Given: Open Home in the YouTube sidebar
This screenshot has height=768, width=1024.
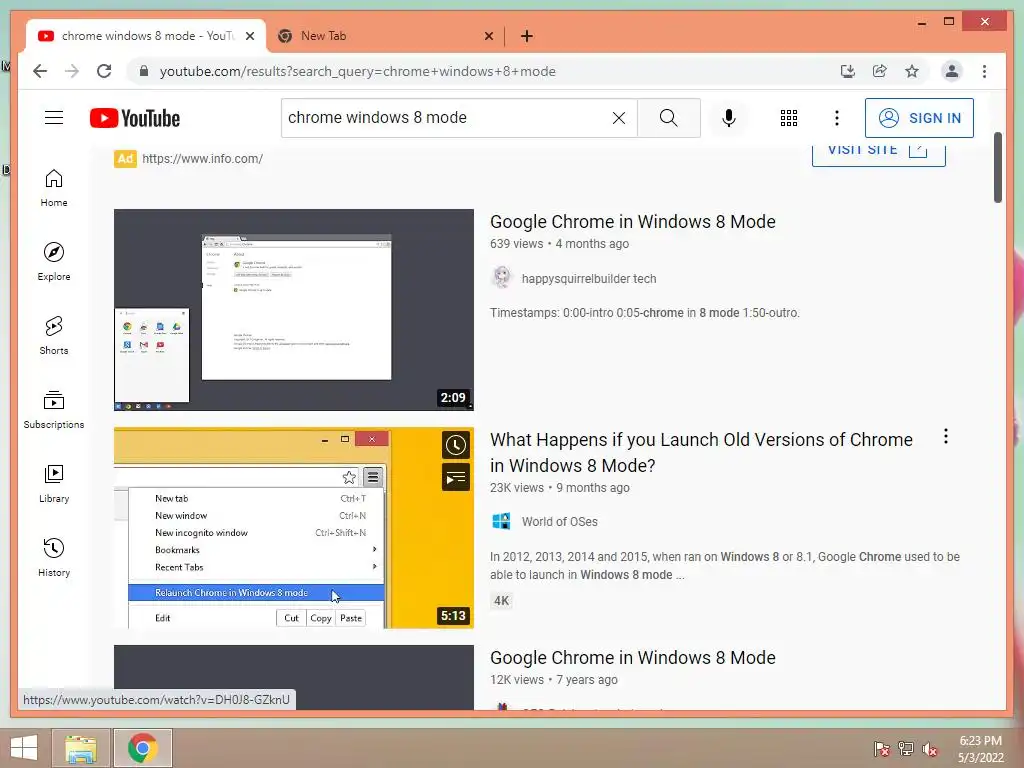Looking at the screenshot, I should click(x=54, y=188).
